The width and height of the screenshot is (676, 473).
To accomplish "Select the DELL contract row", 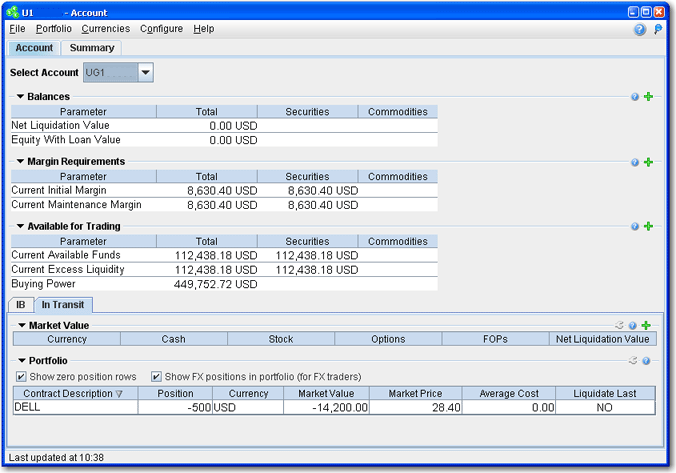I will (x=334, y=407).
